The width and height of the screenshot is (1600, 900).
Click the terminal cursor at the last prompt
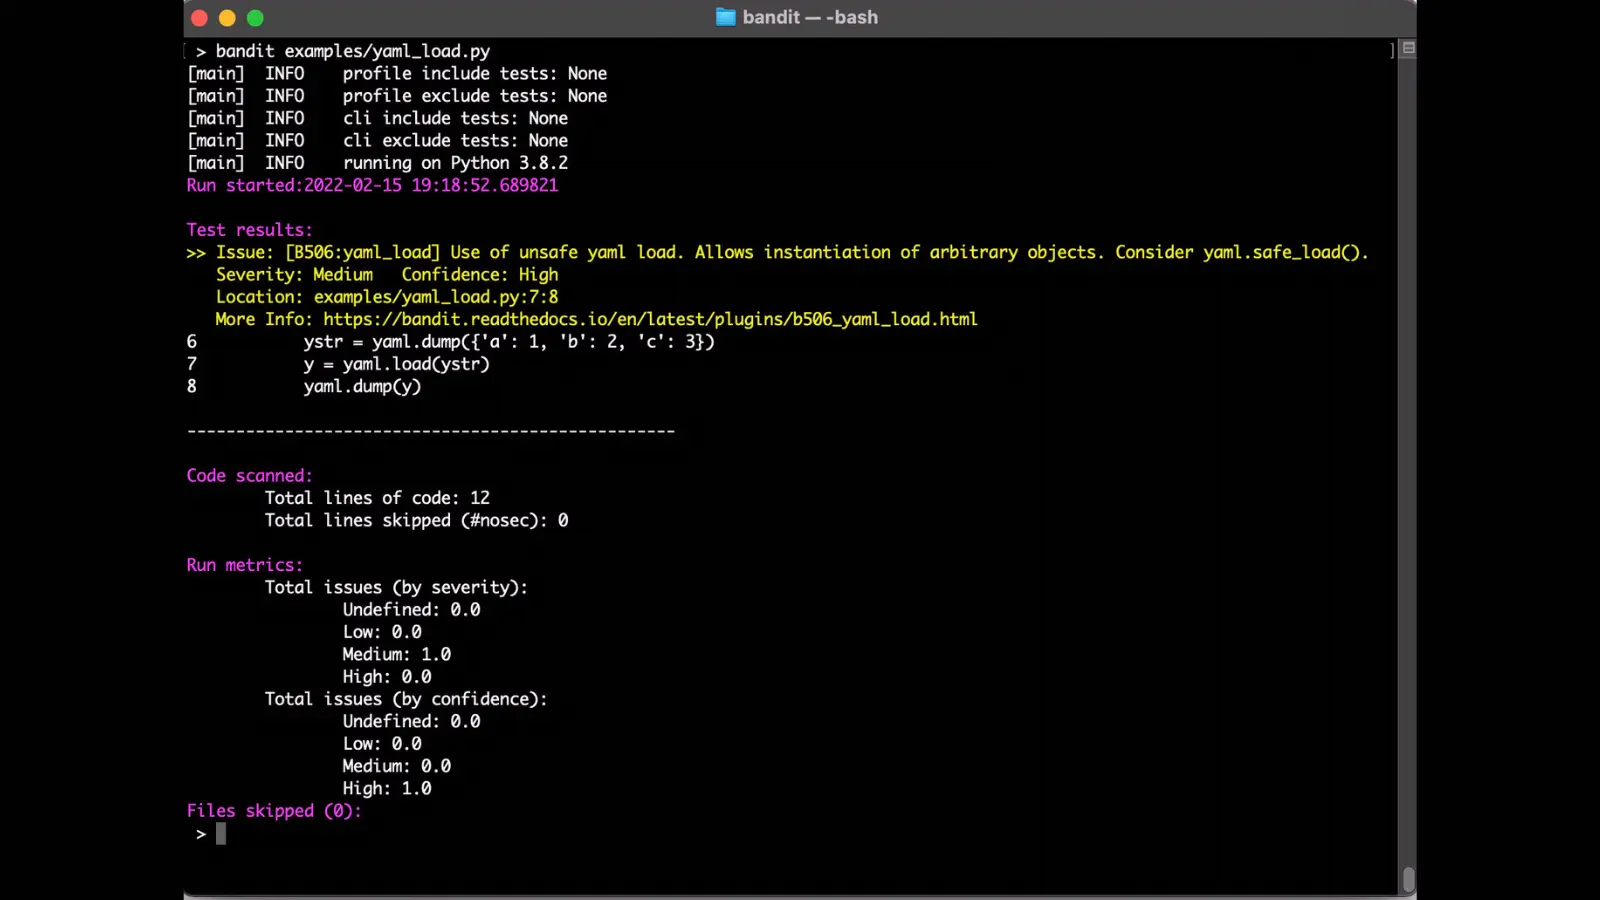[221, 834]
